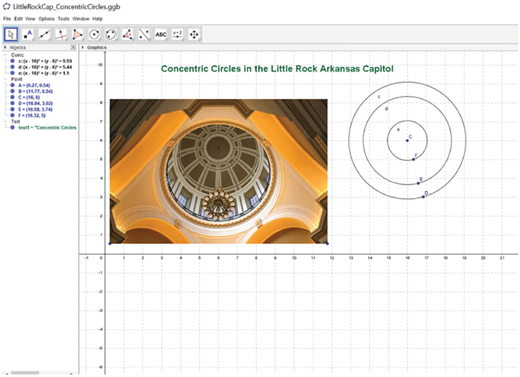Click the green Concentric Circles title text

(277, 69)
